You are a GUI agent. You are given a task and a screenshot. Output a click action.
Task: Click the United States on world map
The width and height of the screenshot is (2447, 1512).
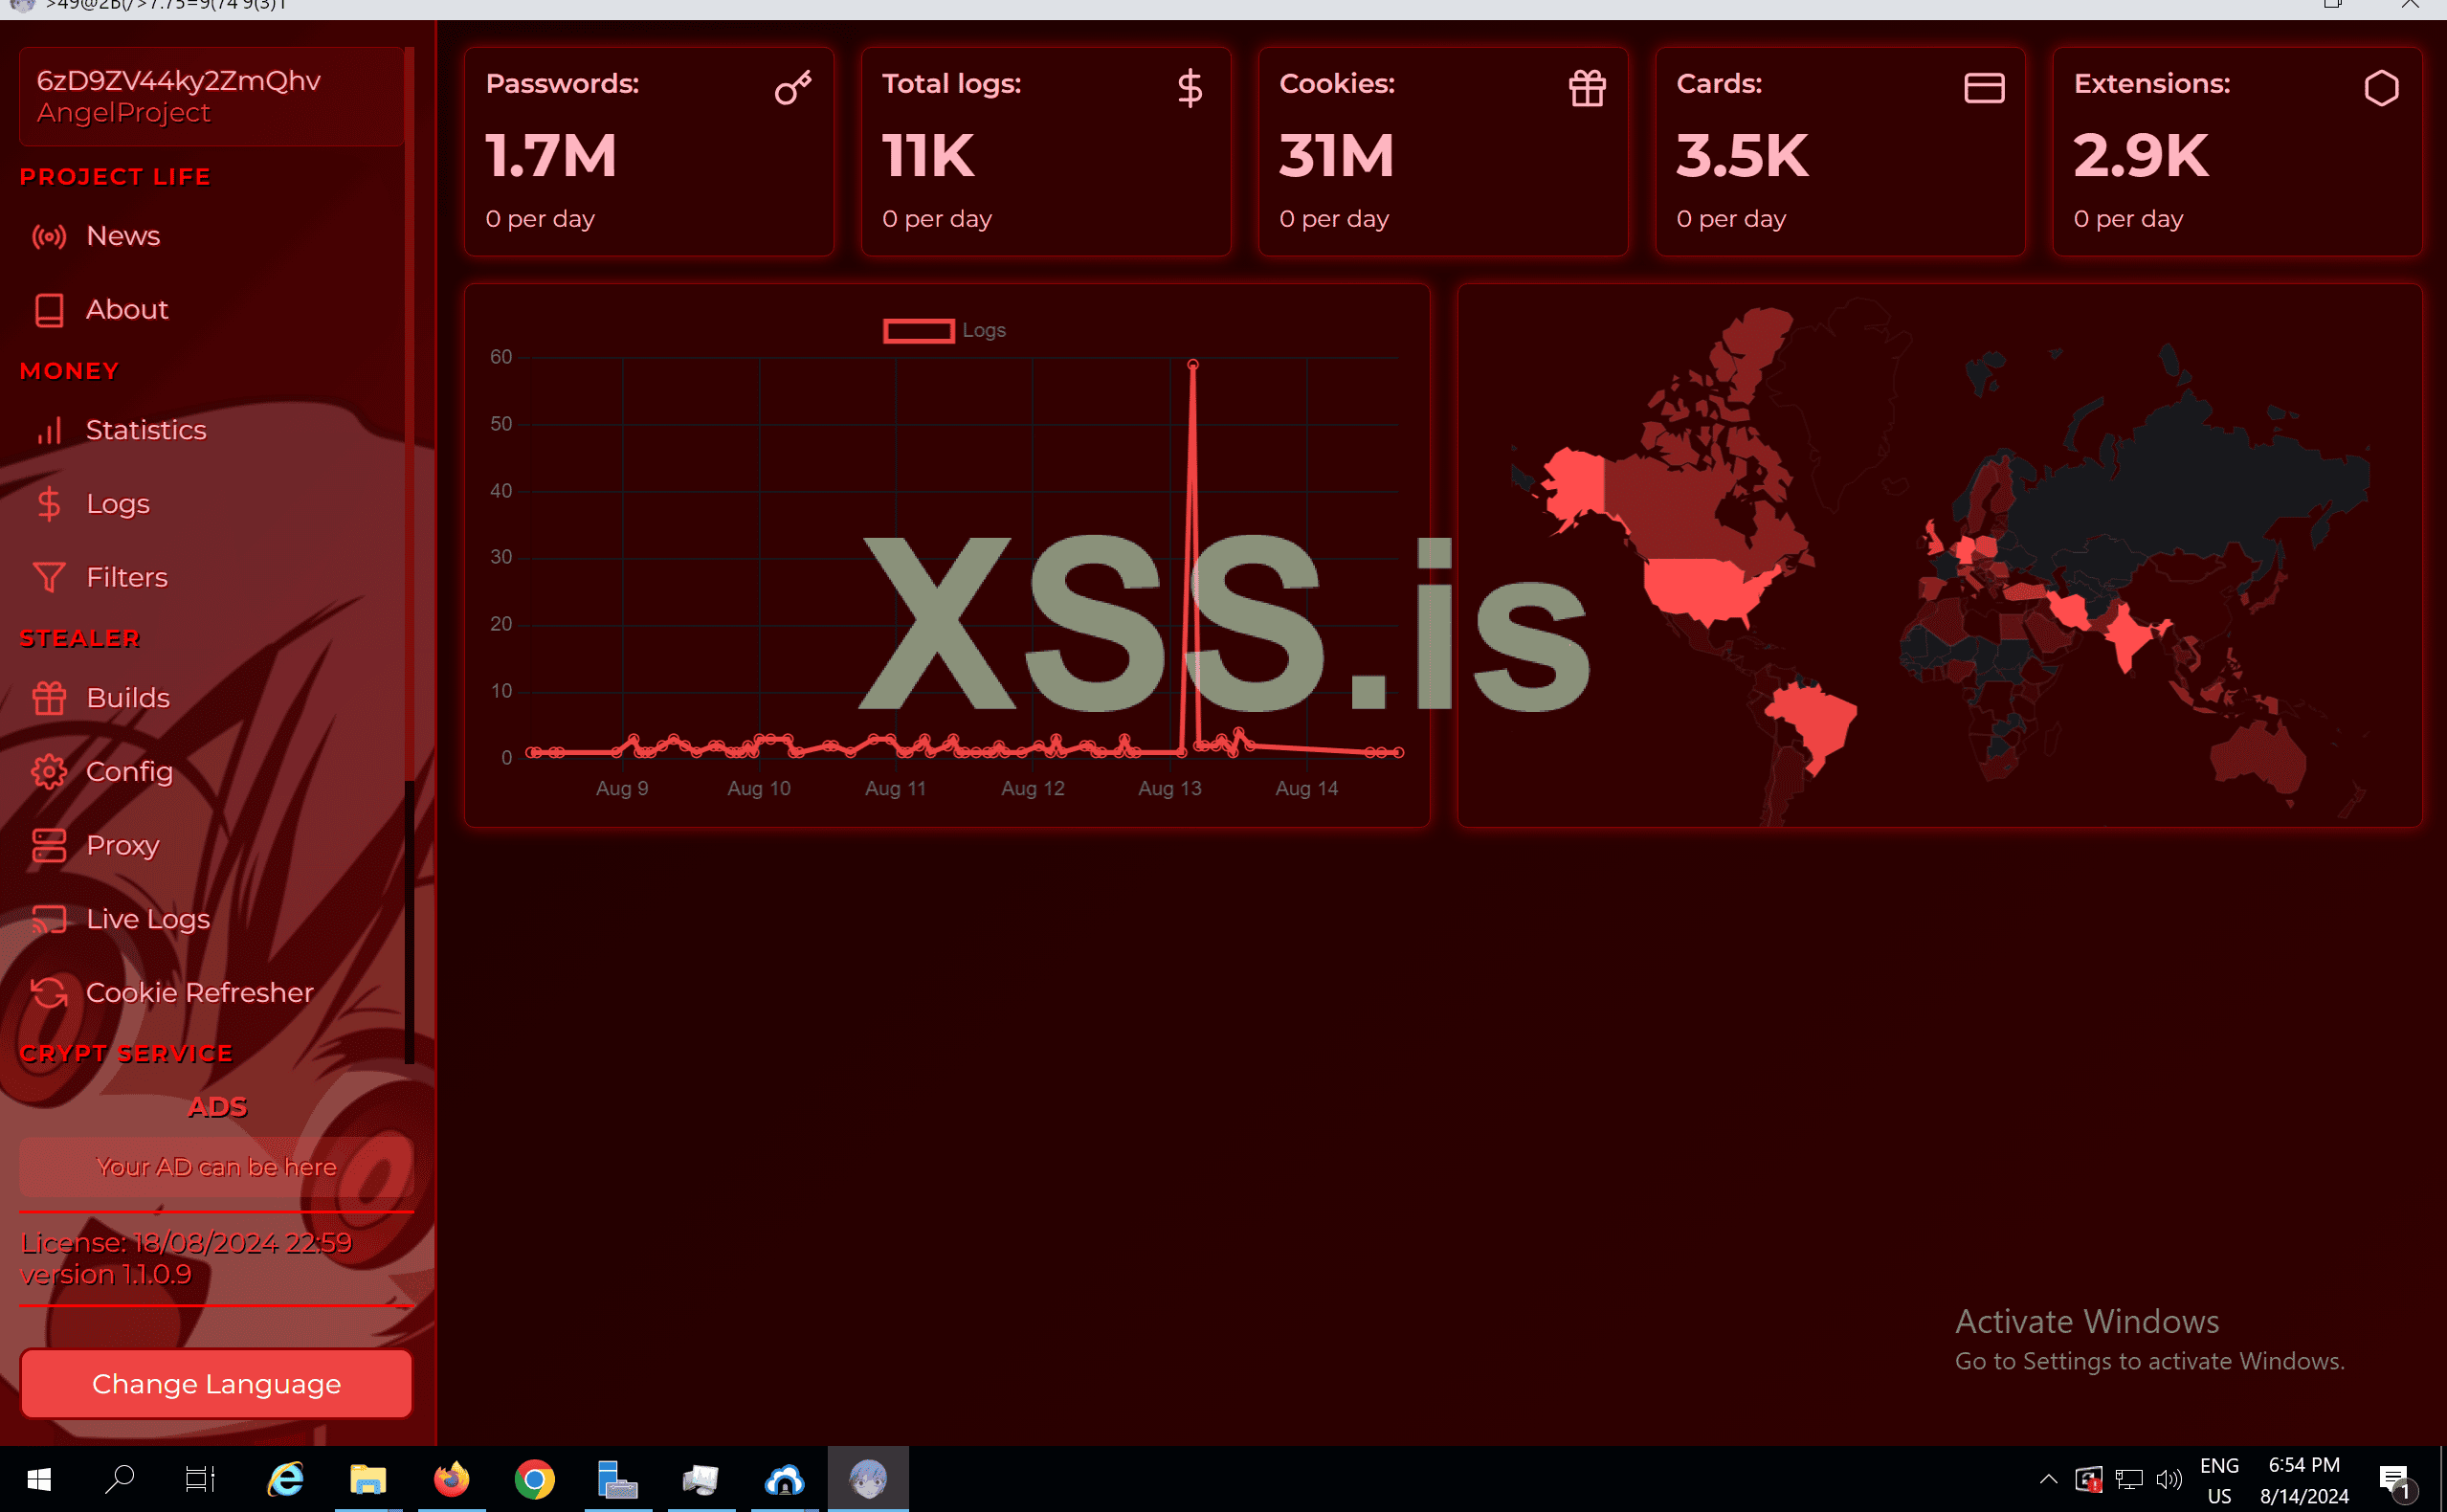coord(1700,587)
